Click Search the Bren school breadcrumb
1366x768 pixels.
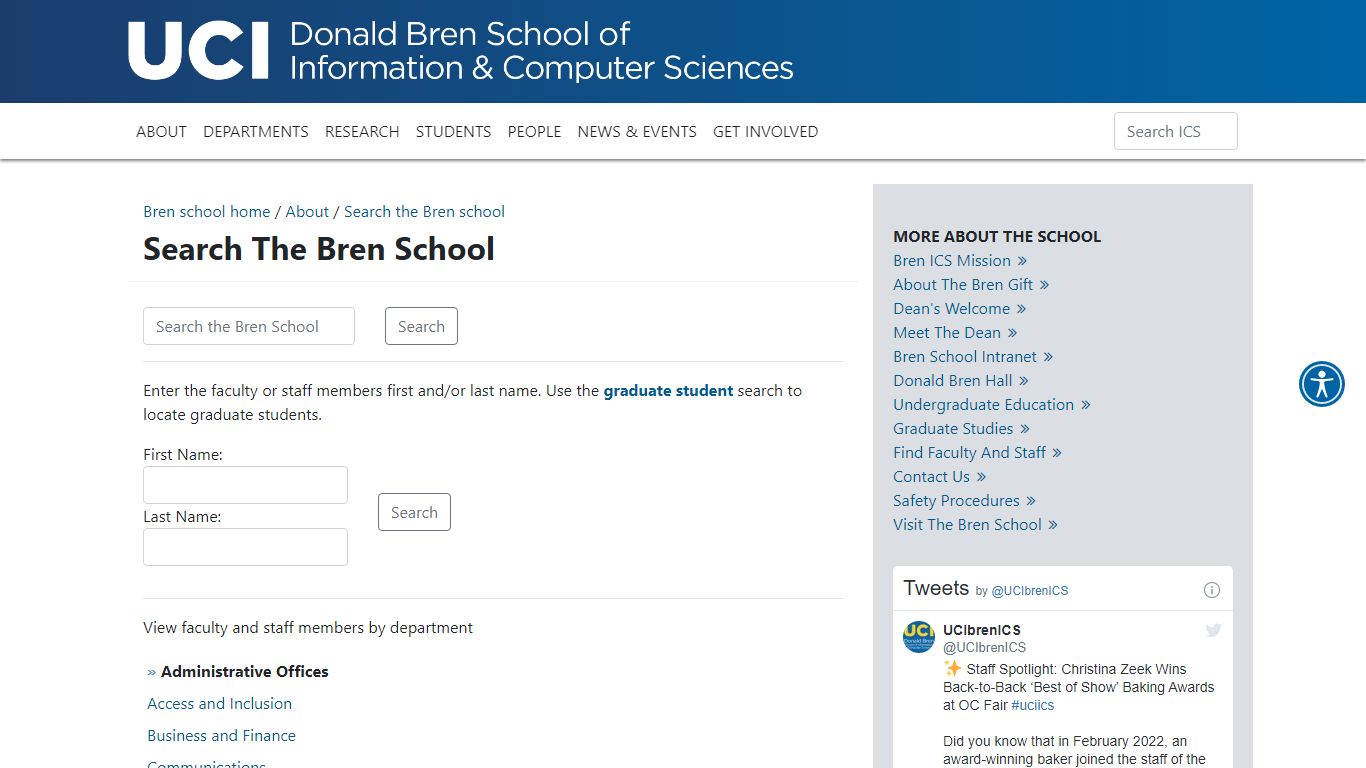point(424,212)
